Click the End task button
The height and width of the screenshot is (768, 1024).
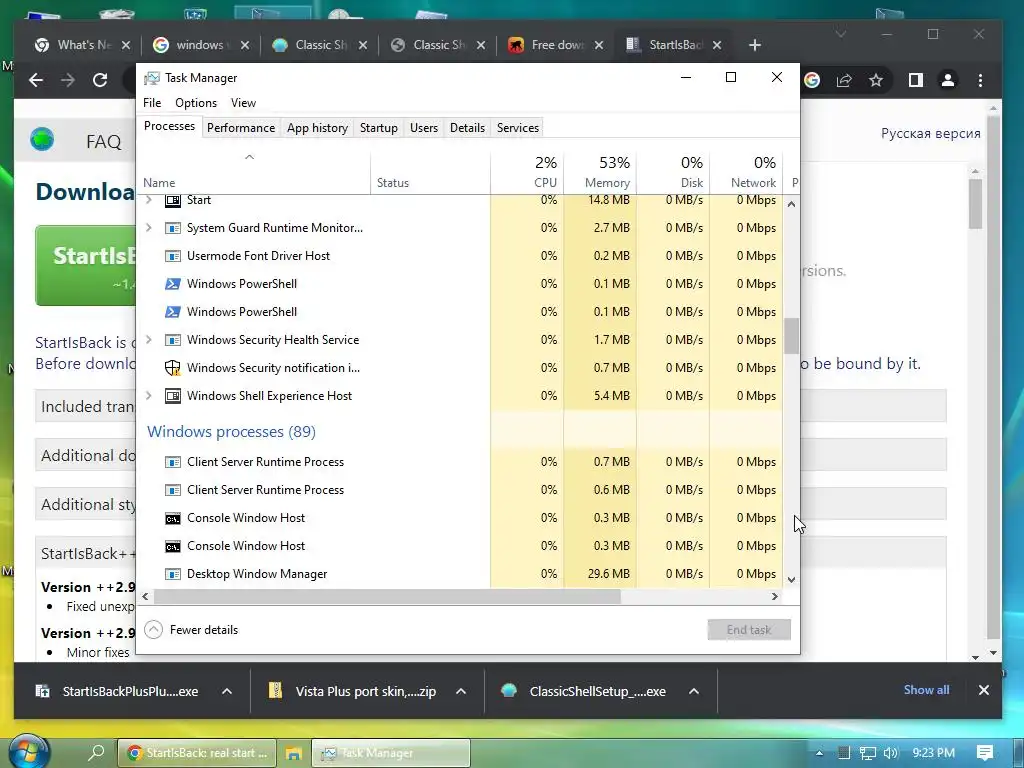click(x=749, y=630)
